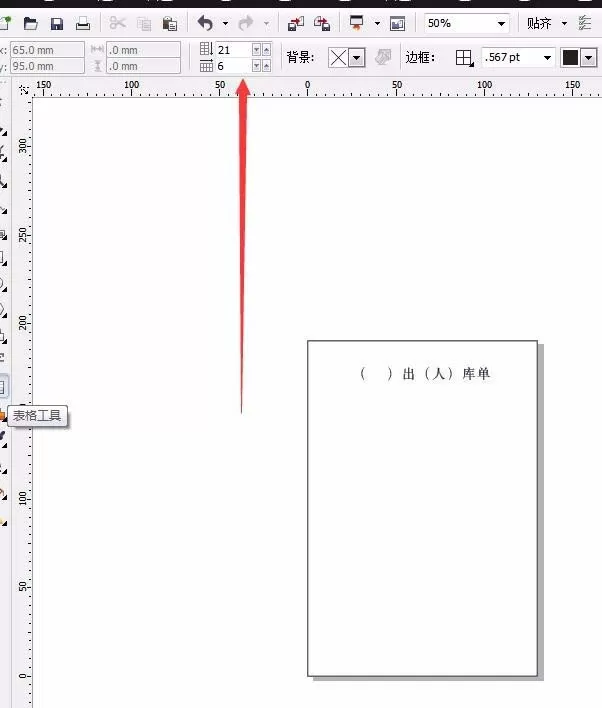This screenshot has width=602, height=708.
Task: Select the highlighted Table tool in toolbox
Action: click(2, 387)
